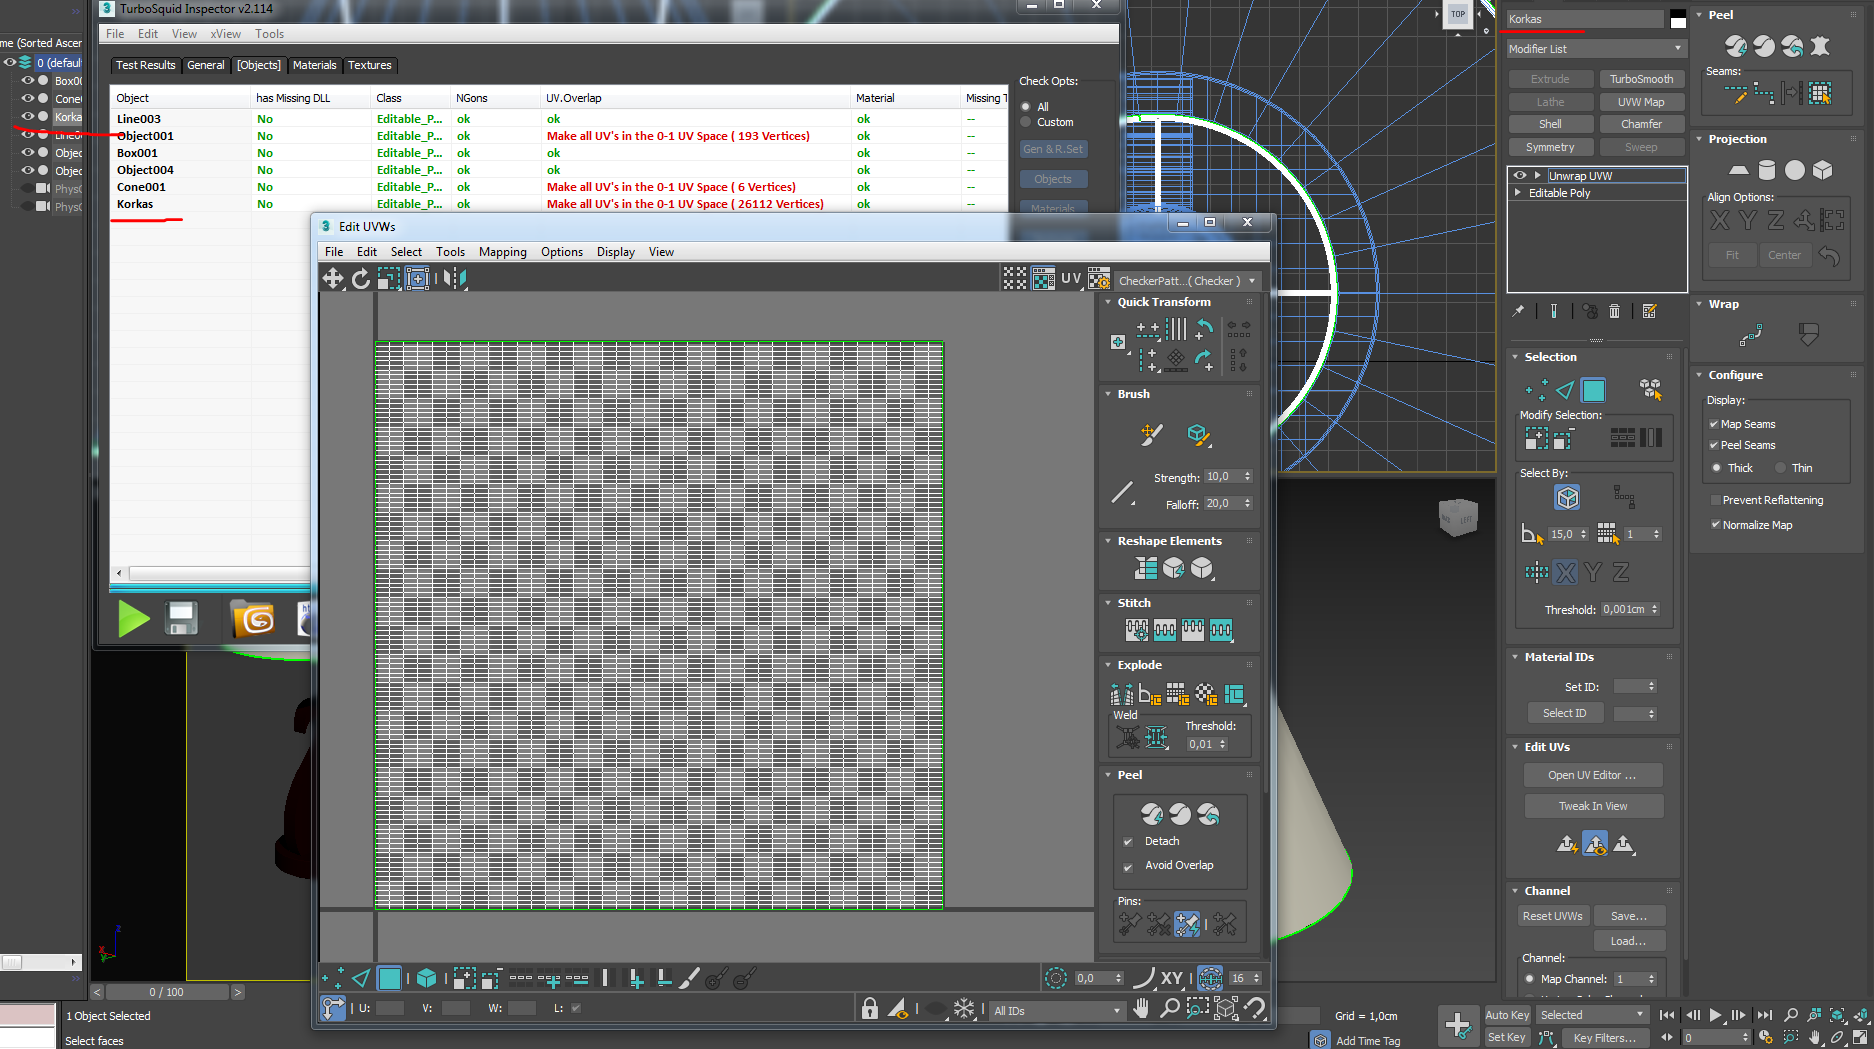Click the Reset UVWs button
1874x1049 pixels.
click(x=1552, y=916)
